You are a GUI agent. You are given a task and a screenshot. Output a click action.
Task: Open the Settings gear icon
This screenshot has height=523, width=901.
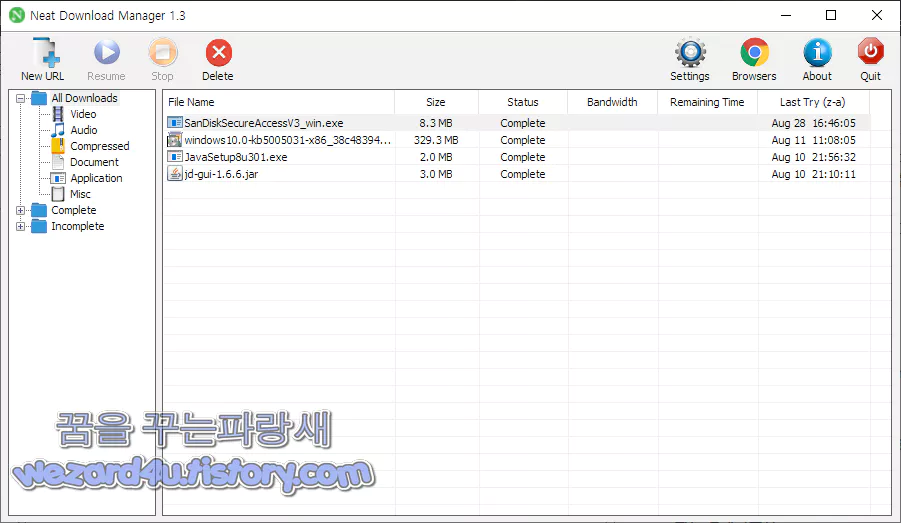690,52
